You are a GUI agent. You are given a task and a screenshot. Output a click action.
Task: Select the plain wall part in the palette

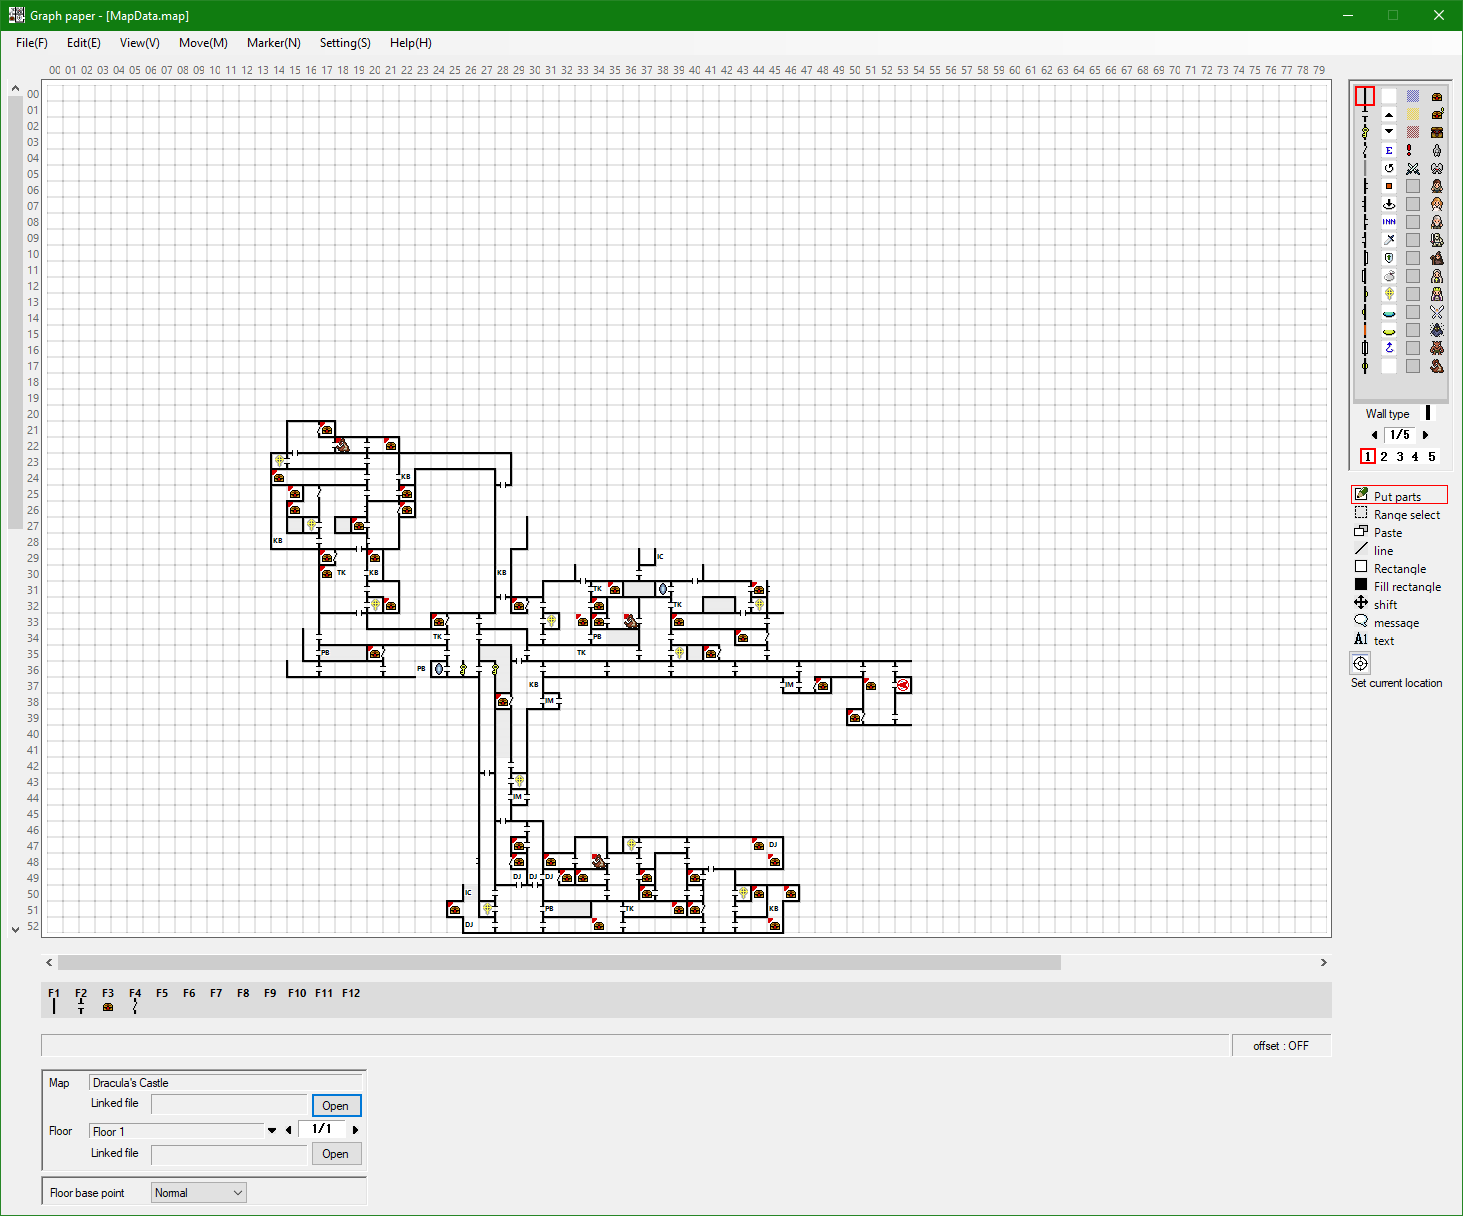coord(1365,96)
